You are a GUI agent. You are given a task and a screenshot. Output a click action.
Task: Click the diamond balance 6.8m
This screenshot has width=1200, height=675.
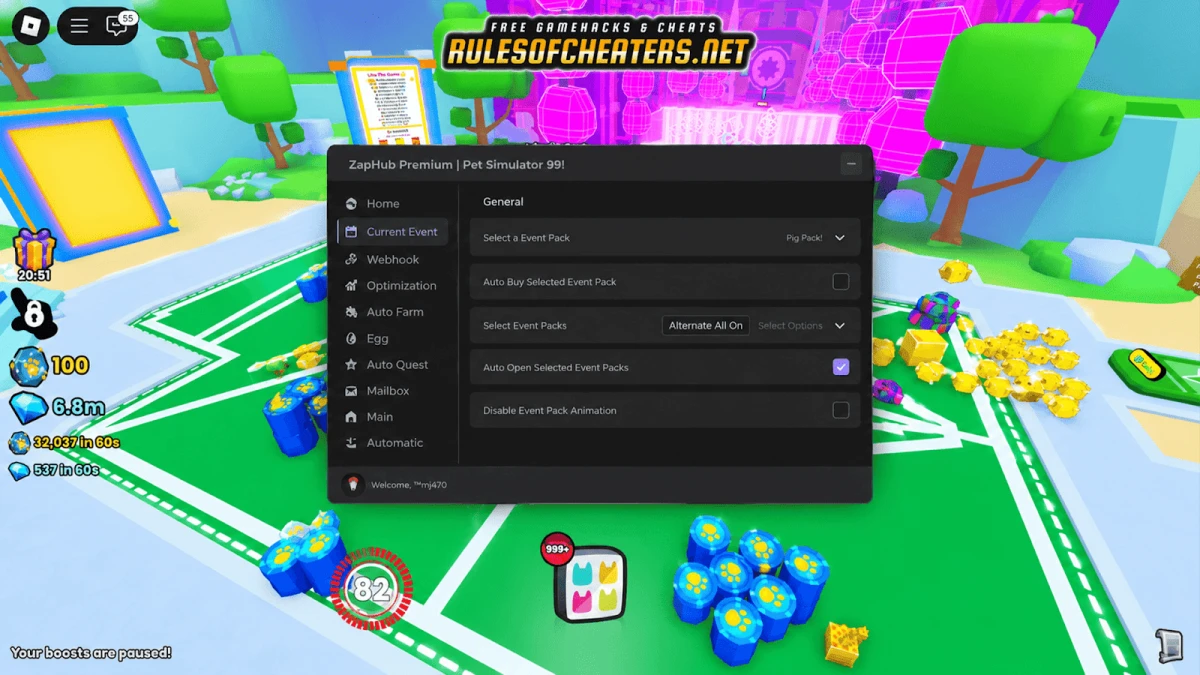(x=56, y=407)
